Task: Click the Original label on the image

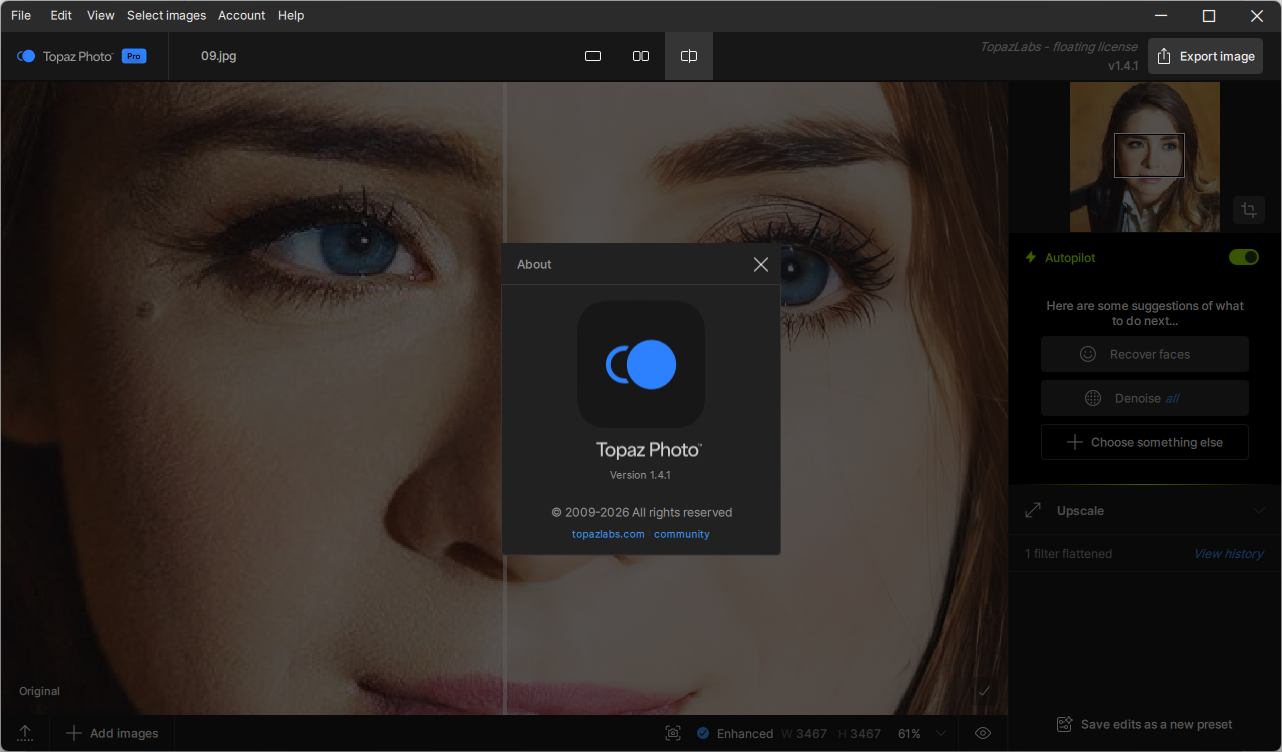Action: [x=39, y=691]
